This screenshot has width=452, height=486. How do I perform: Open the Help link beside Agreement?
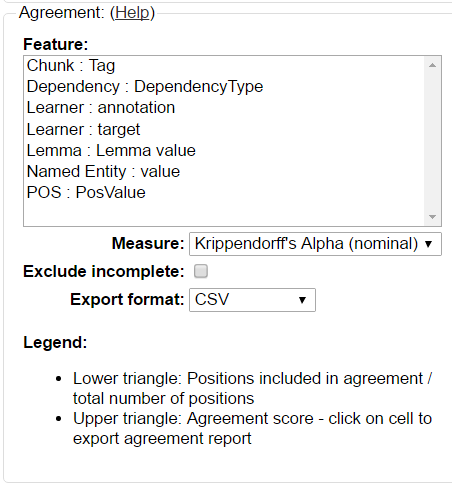point(132,13)
